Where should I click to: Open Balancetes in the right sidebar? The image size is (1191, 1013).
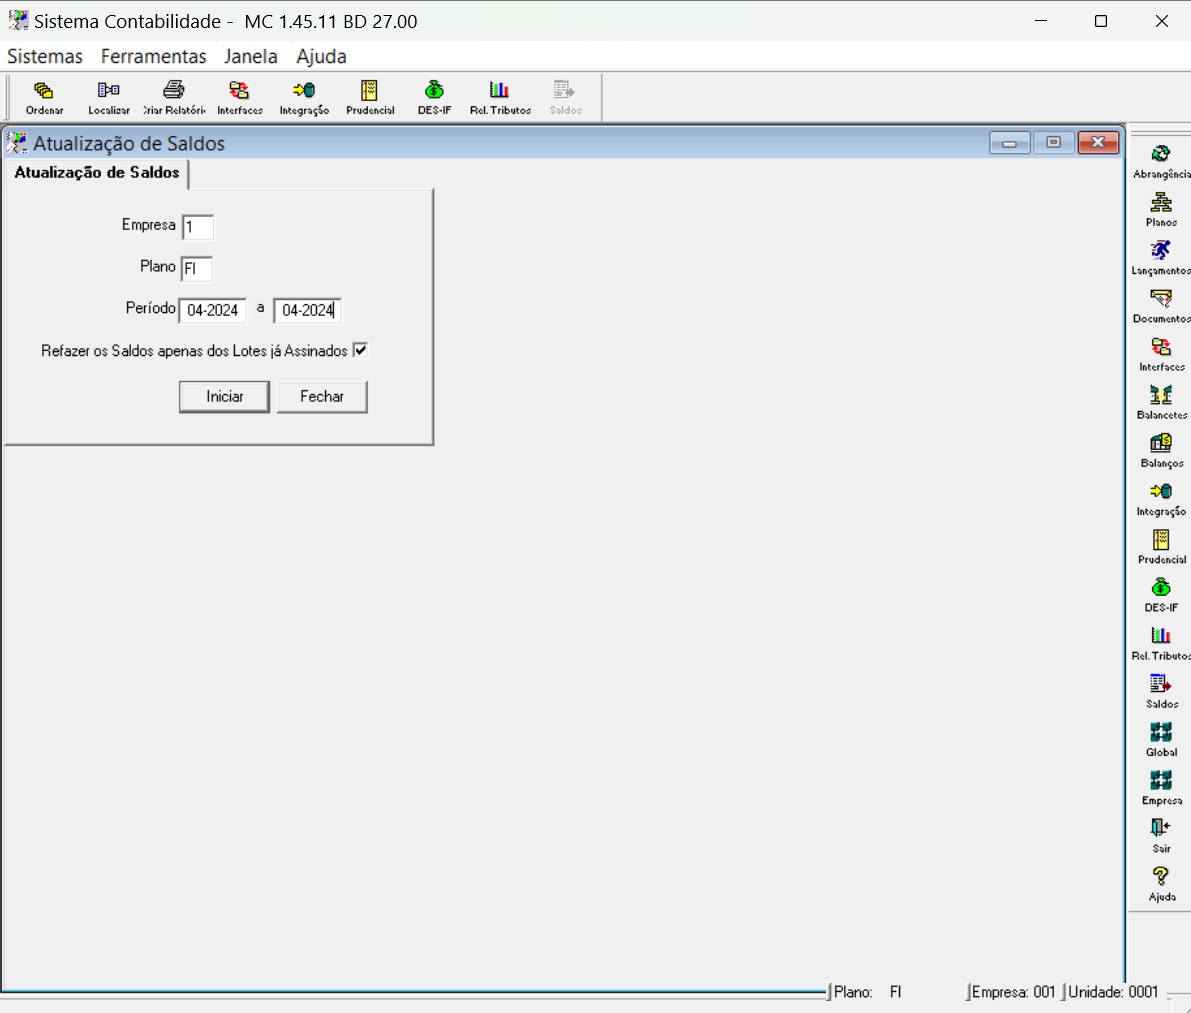(x=1161, y=402)
